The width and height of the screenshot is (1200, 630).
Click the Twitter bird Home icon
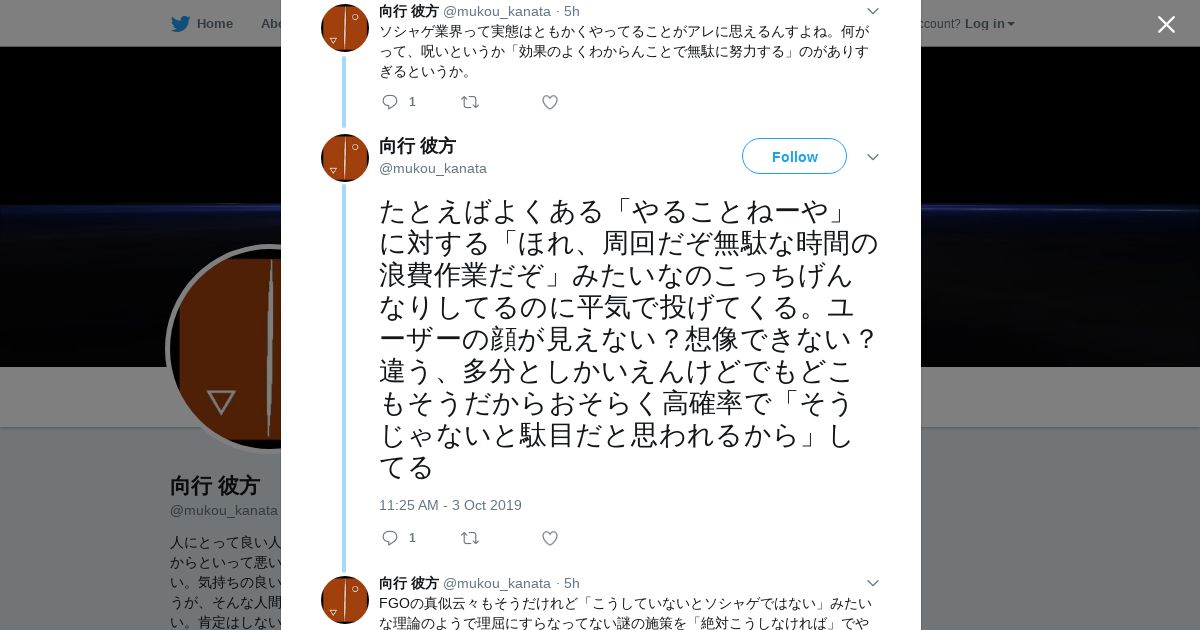(180, 24)
